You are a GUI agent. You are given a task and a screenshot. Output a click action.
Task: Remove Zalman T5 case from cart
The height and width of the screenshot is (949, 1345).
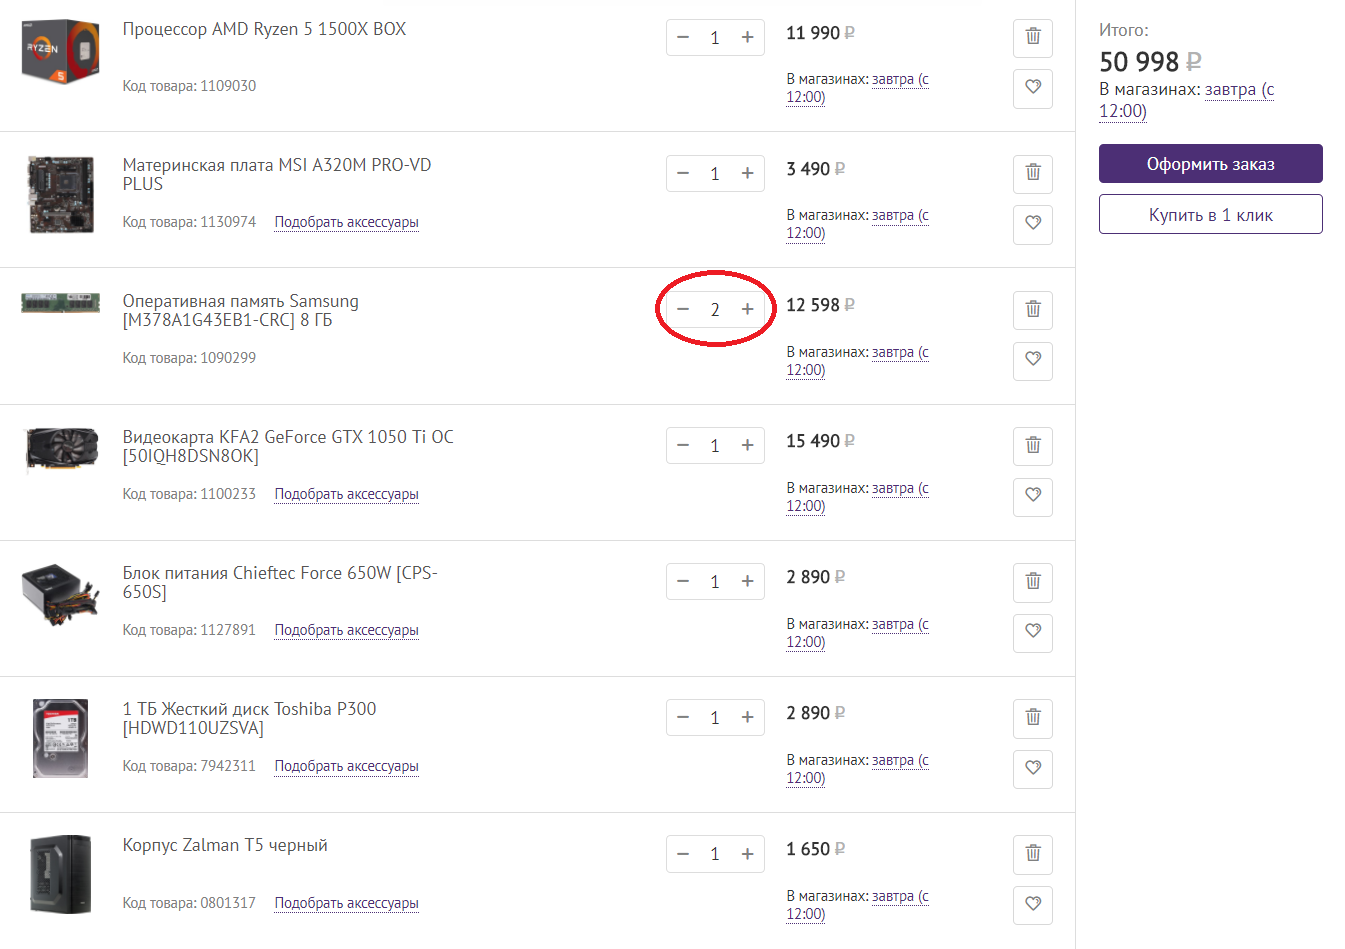coord(1033,853)
